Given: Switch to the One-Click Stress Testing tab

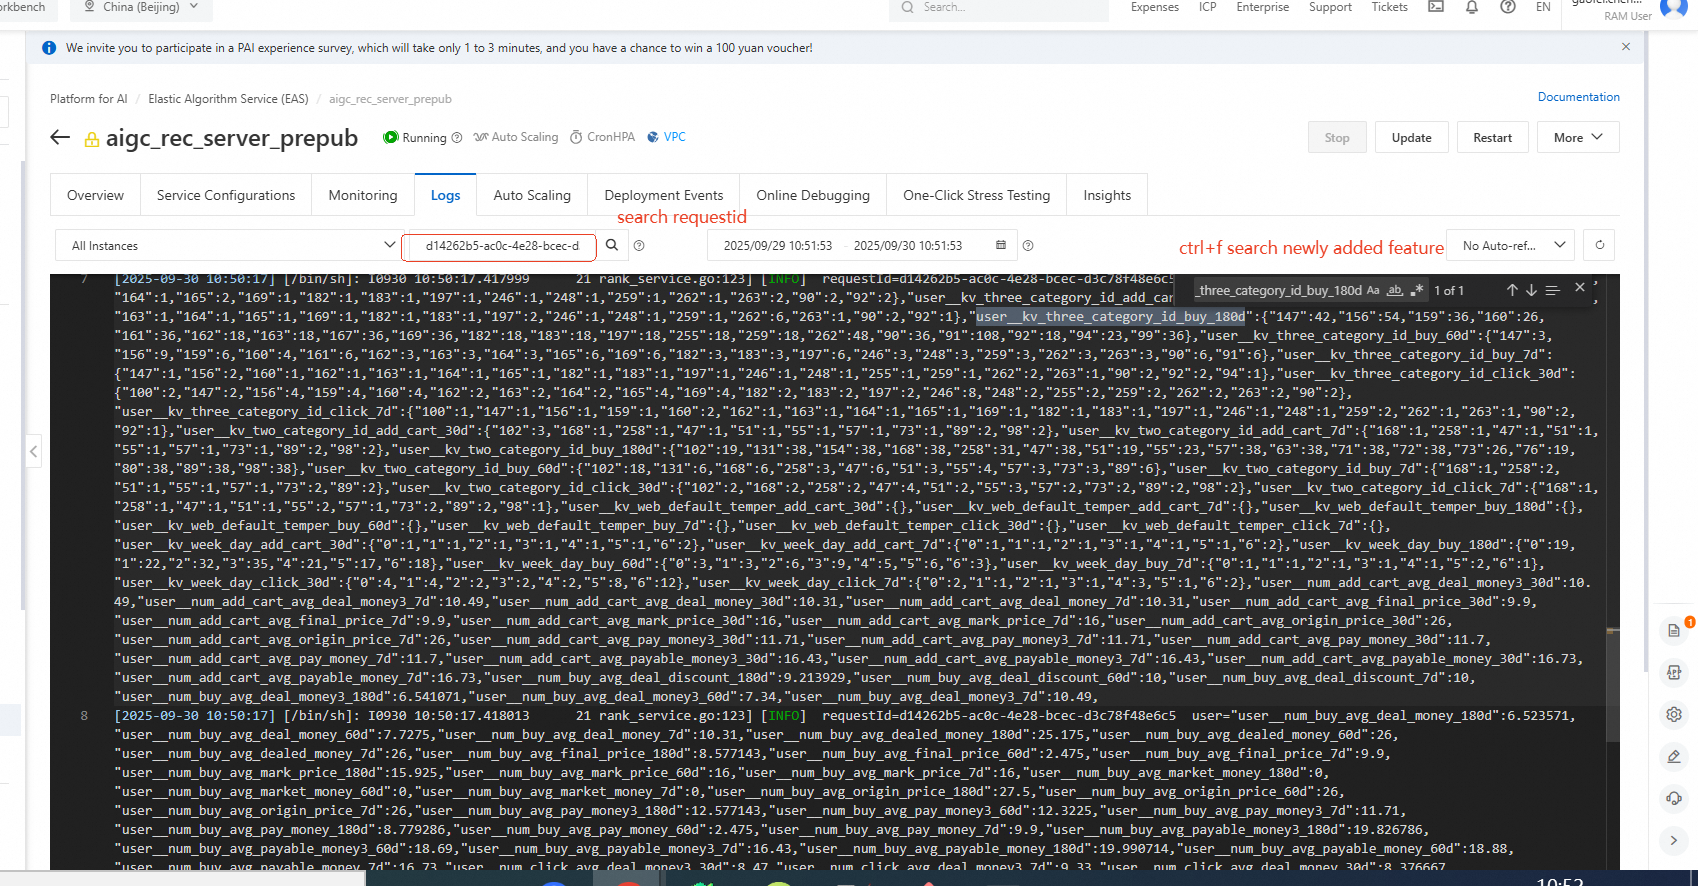Looking at the screenshot, I should 977,195.
